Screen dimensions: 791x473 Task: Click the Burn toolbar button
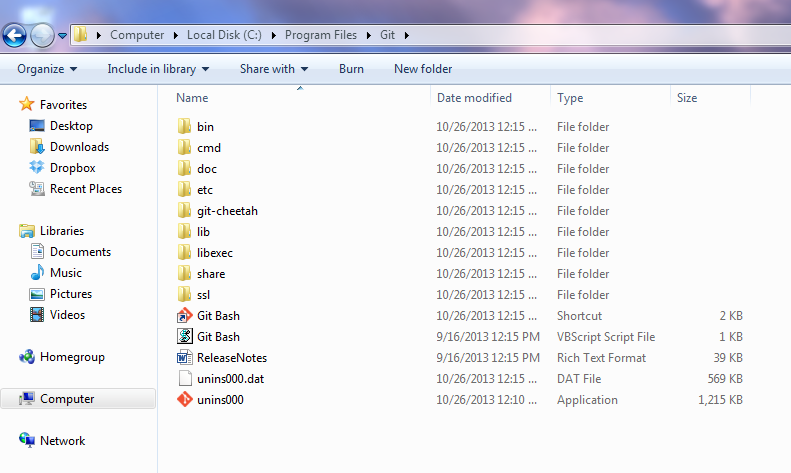tap(351, 69)
